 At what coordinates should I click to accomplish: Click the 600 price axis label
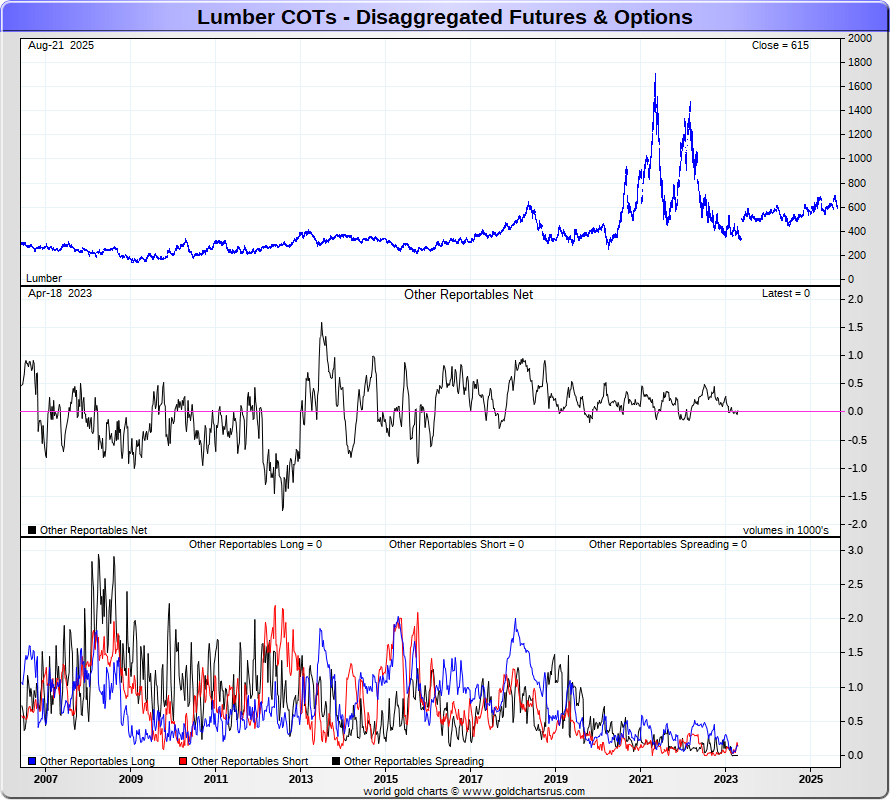pos(857,207)
